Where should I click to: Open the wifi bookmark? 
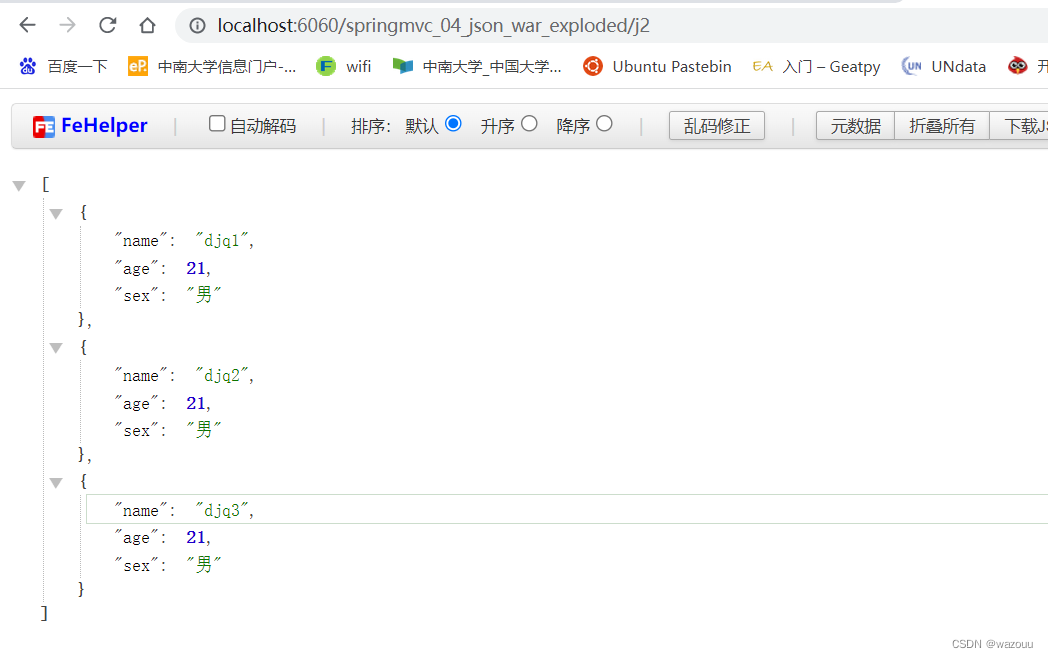pos(344,66)
